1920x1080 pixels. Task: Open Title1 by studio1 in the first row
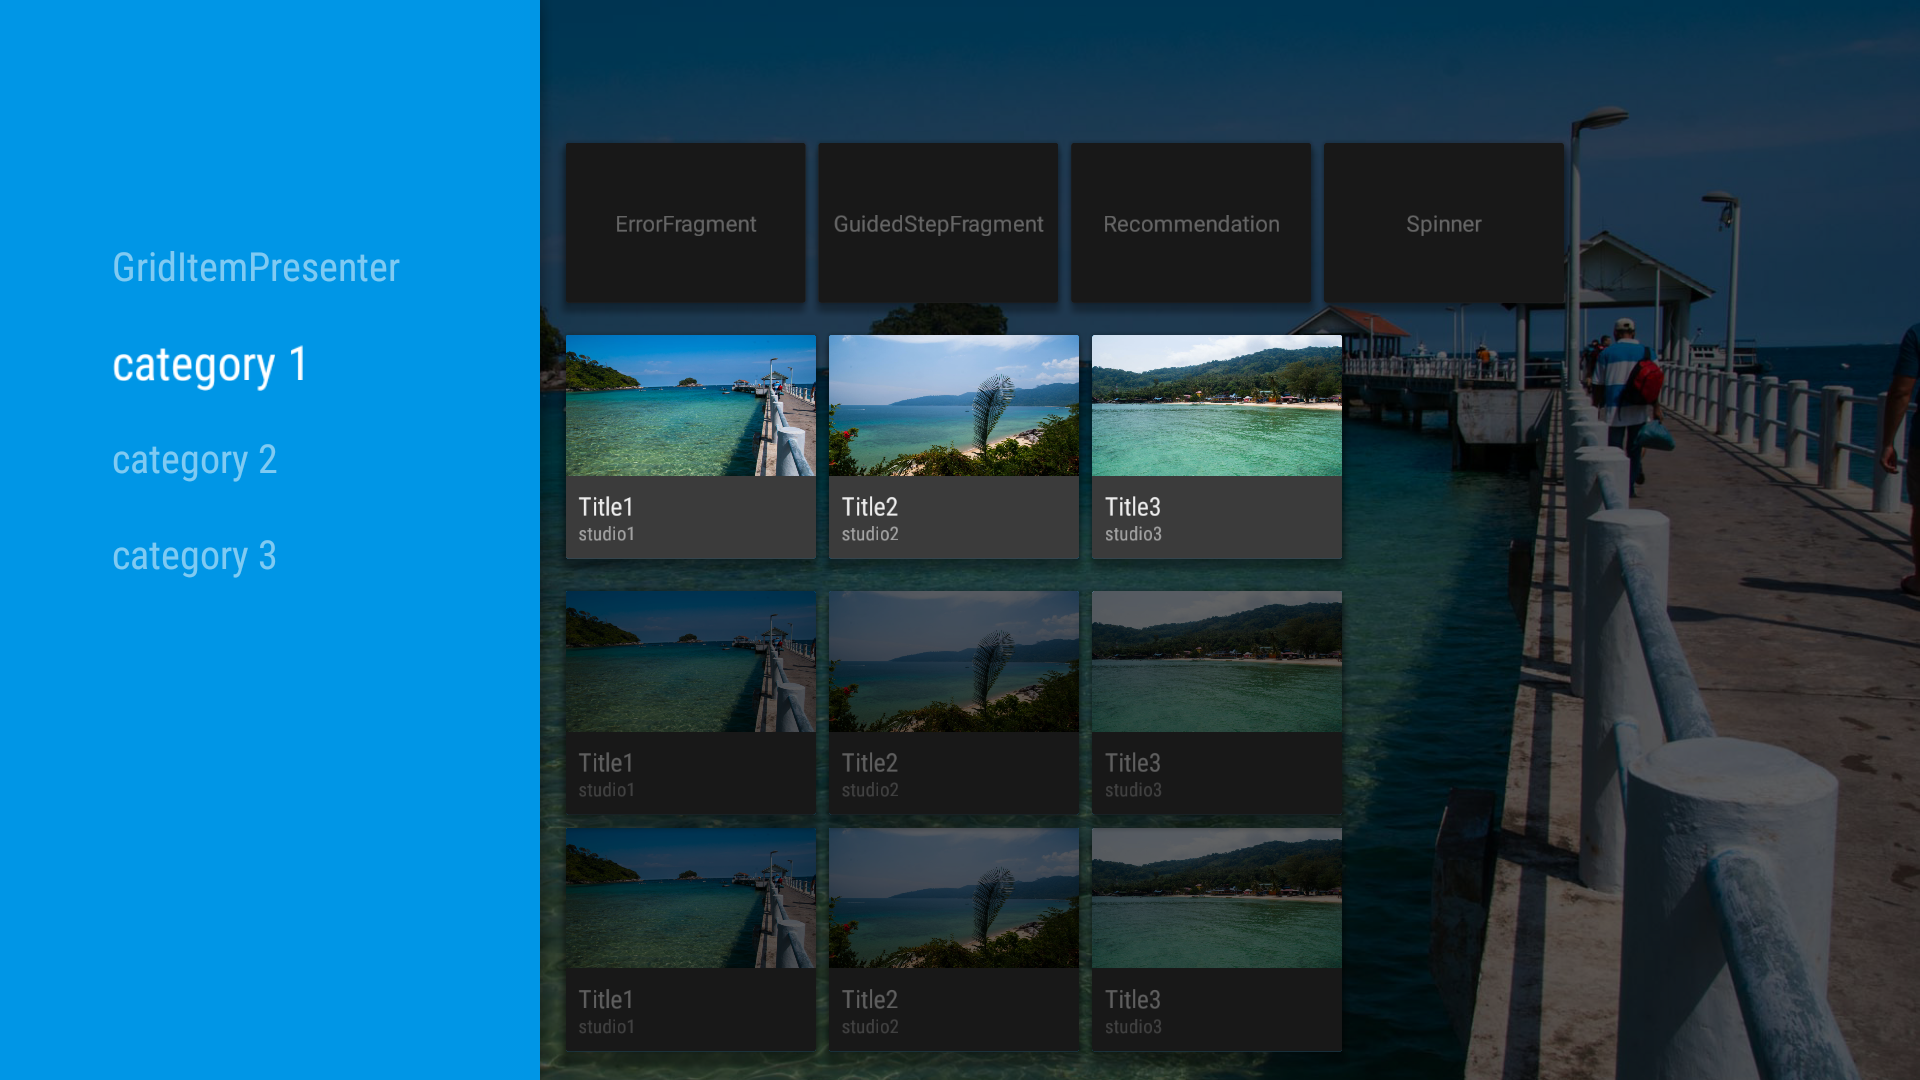pyautogui.click(x=690, y=446)
